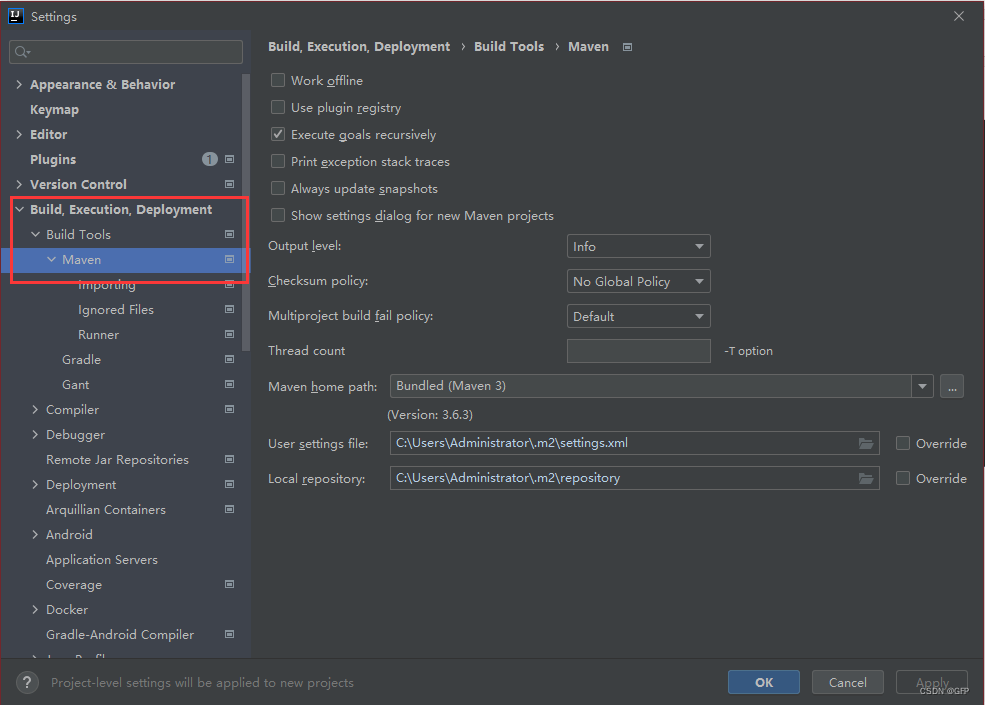Open Ignored Files under Maven

pos(116,310)
